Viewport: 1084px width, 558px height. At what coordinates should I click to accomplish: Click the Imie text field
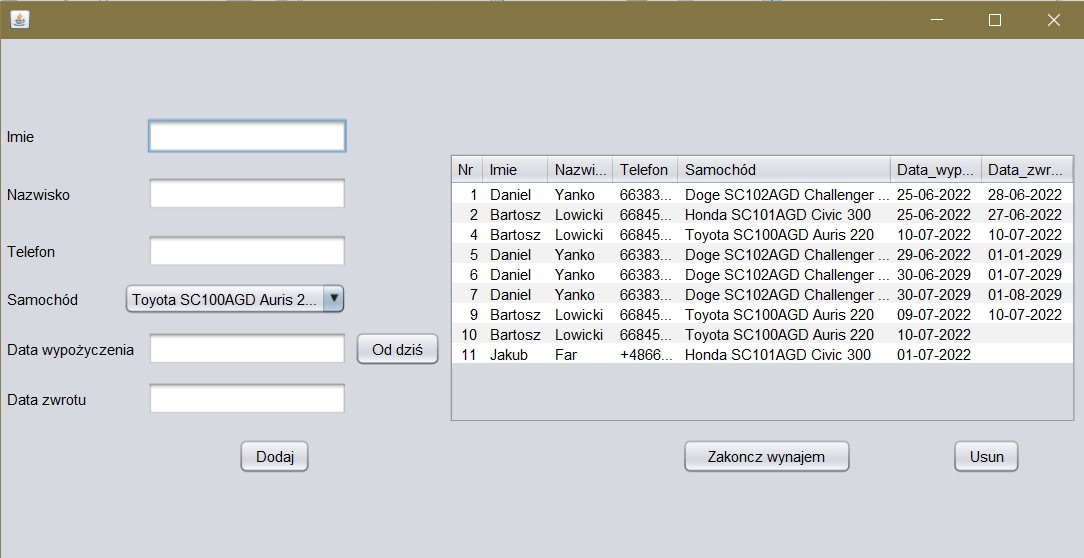pyautogui.click(x=247, y=137)
